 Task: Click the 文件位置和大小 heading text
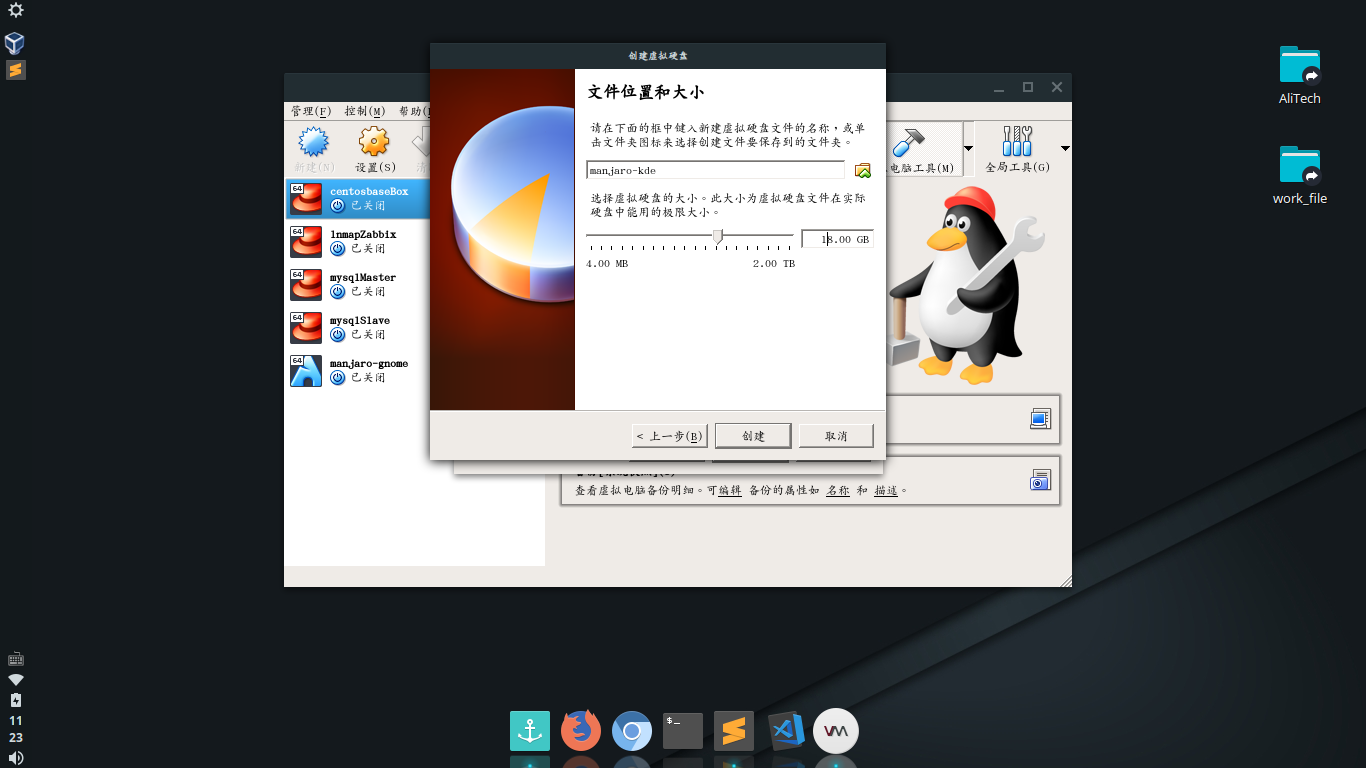point(646,92)
